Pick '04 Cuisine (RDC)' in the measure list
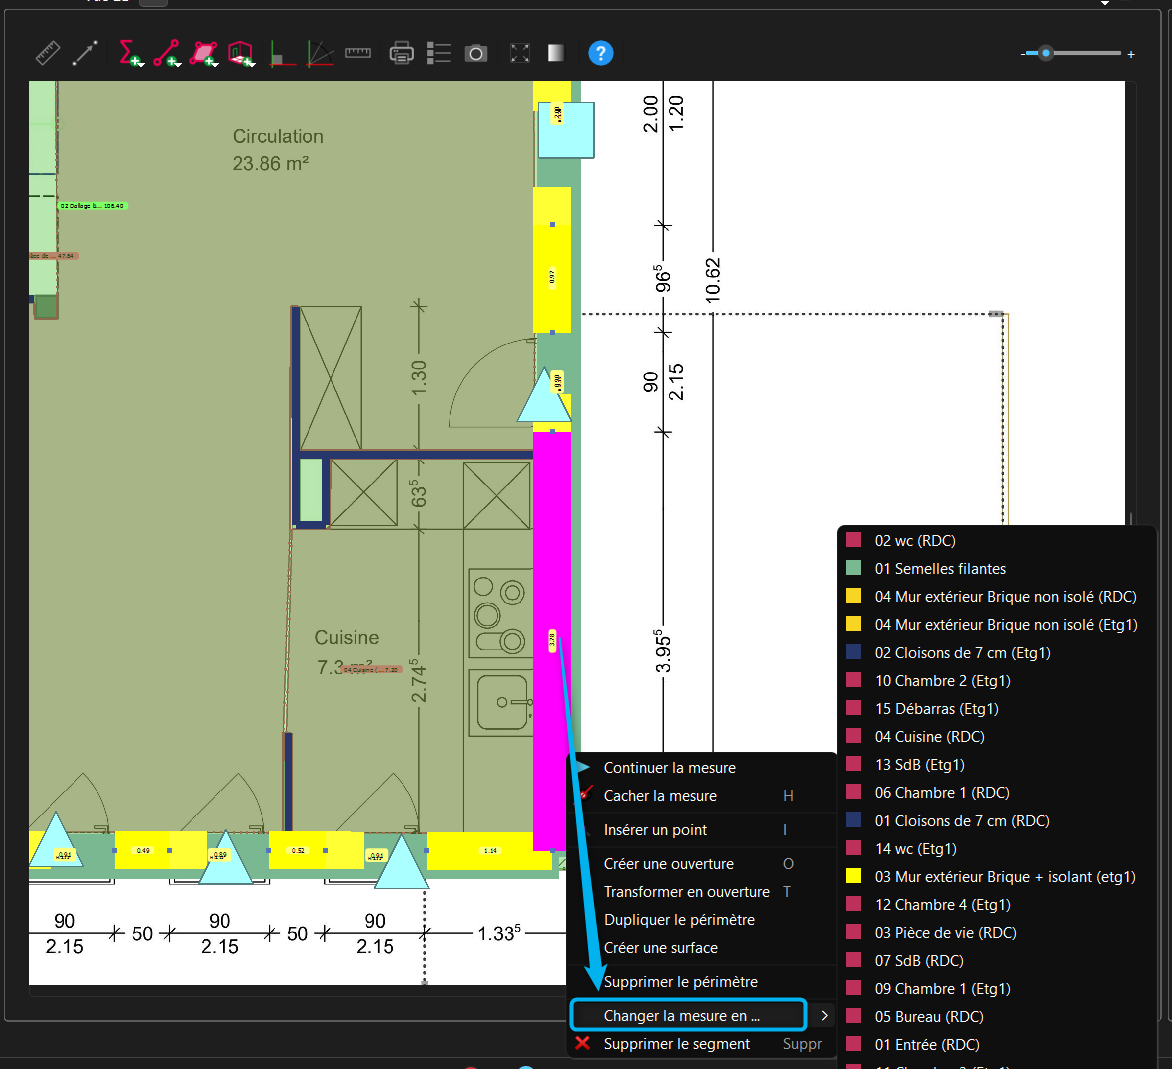Viewport: 1172px width, 1069px height. (x=929, y=737)
